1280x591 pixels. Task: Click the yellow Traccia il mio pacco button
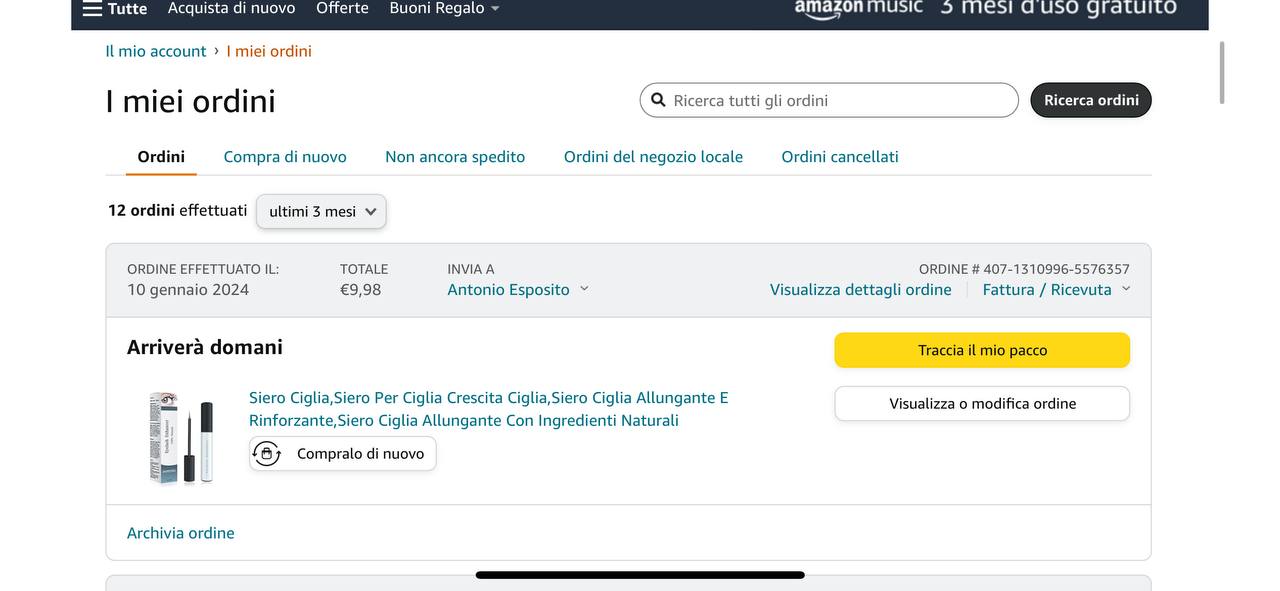click(x=982, y=350)
